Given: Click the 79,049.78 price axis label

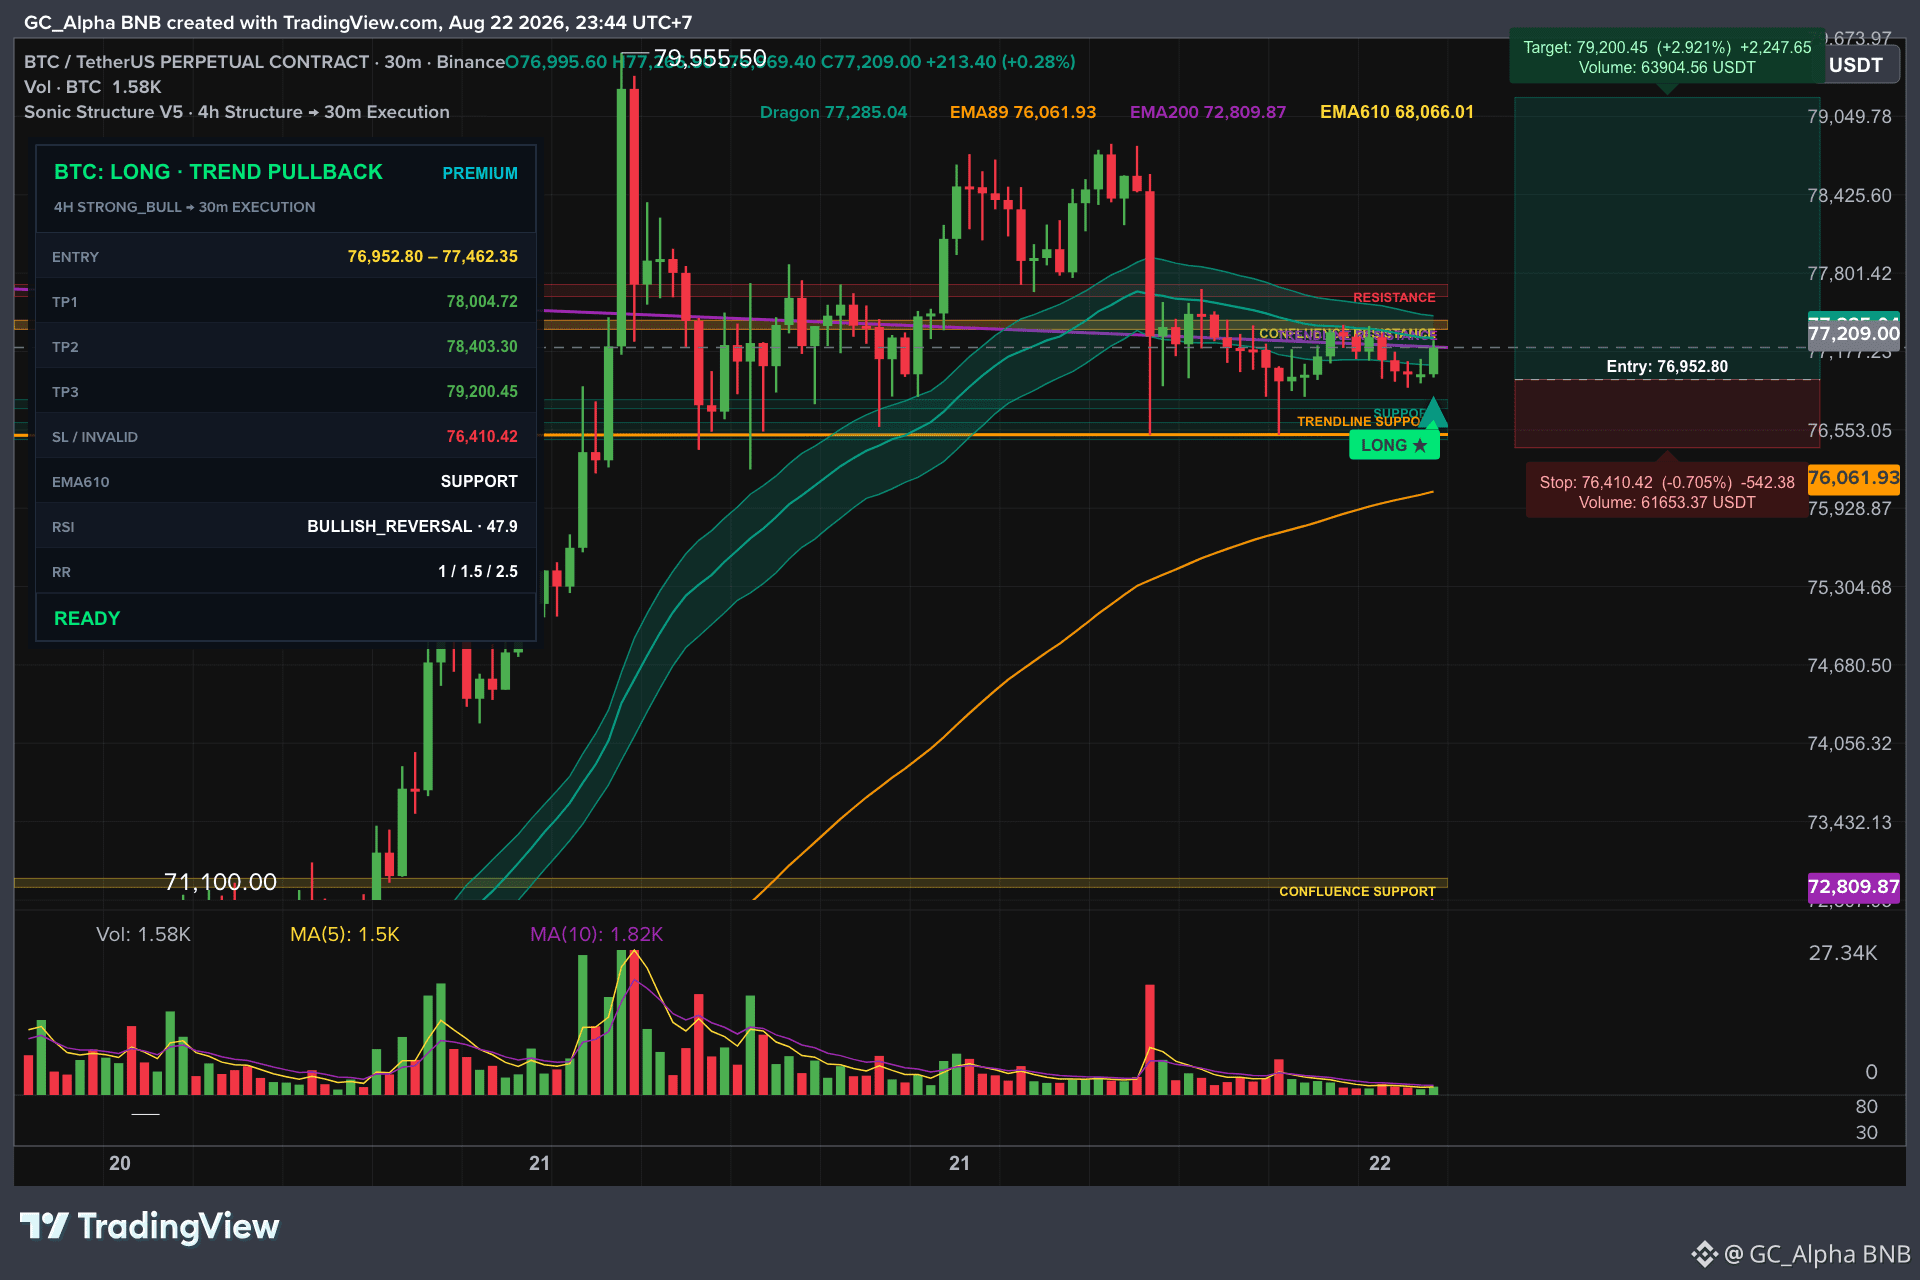Looking at the screenshot, I should 1849,117.
